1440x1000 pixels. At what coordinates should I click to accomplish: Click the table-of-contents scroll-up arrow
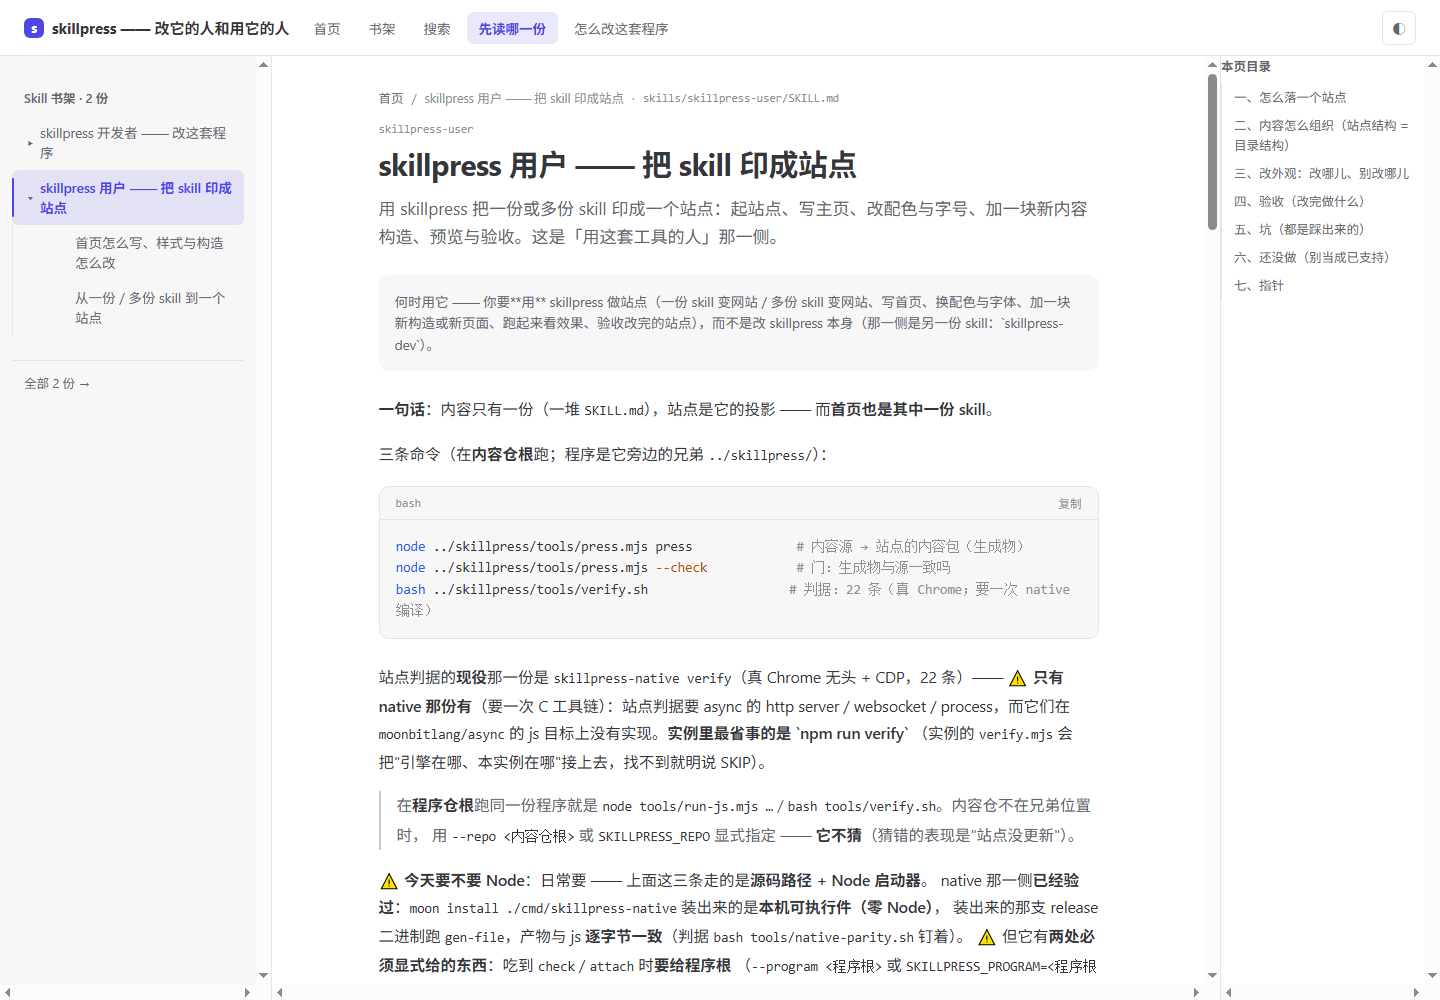pyautogui.click(x=1432, y=65)
